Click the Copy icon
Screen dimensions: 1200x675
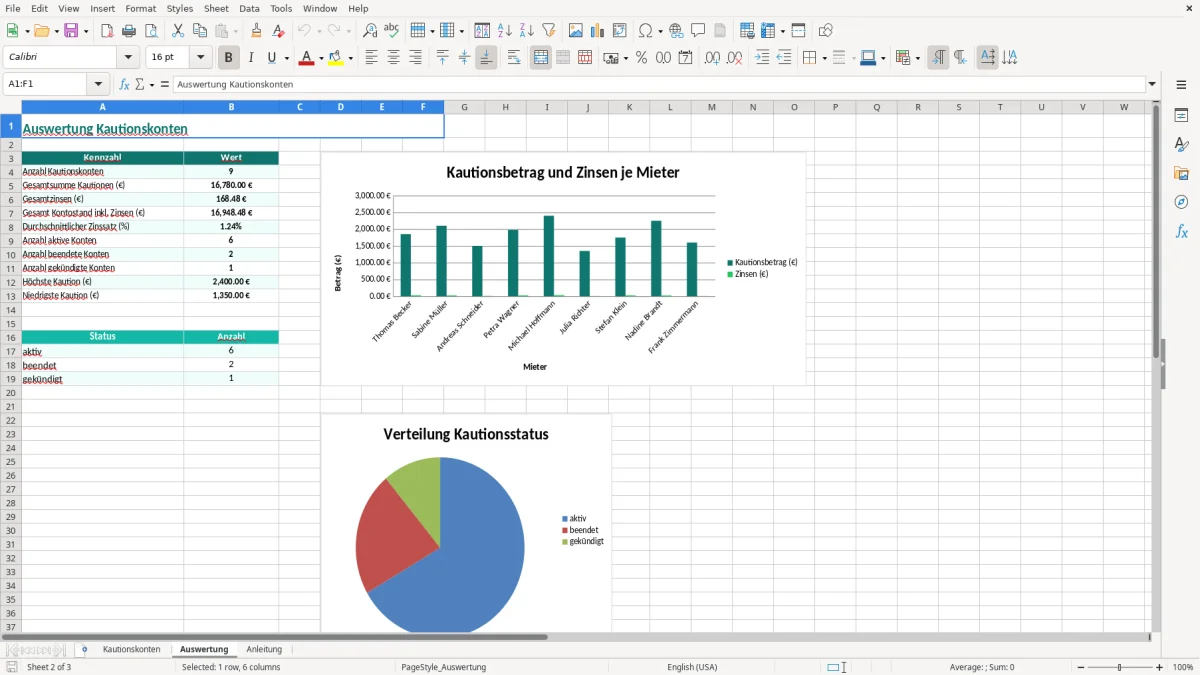[200, 31]
